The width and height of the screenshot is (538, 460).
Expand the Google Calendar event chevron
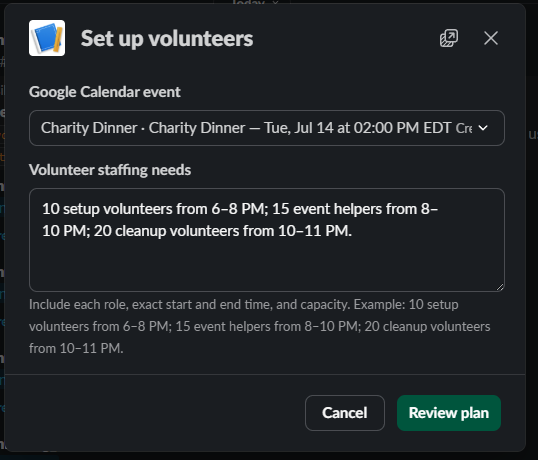coord(483,128)
